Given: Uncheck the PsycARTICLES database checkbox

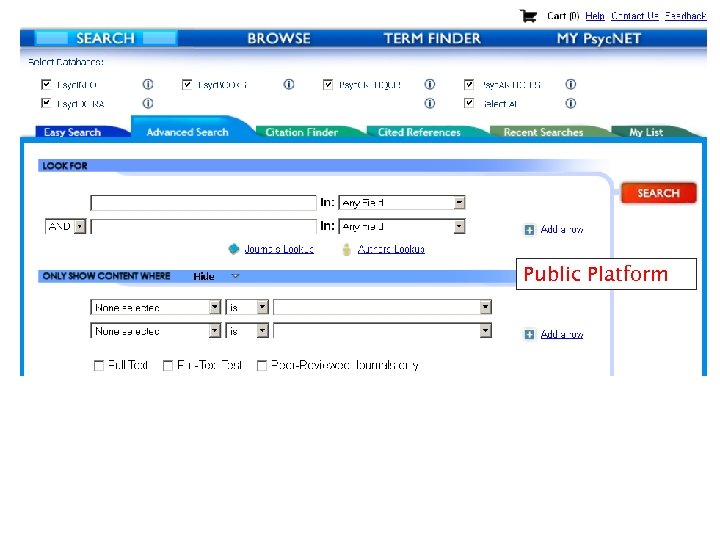Looking at the screenshot, I should [x=469, y=84].
